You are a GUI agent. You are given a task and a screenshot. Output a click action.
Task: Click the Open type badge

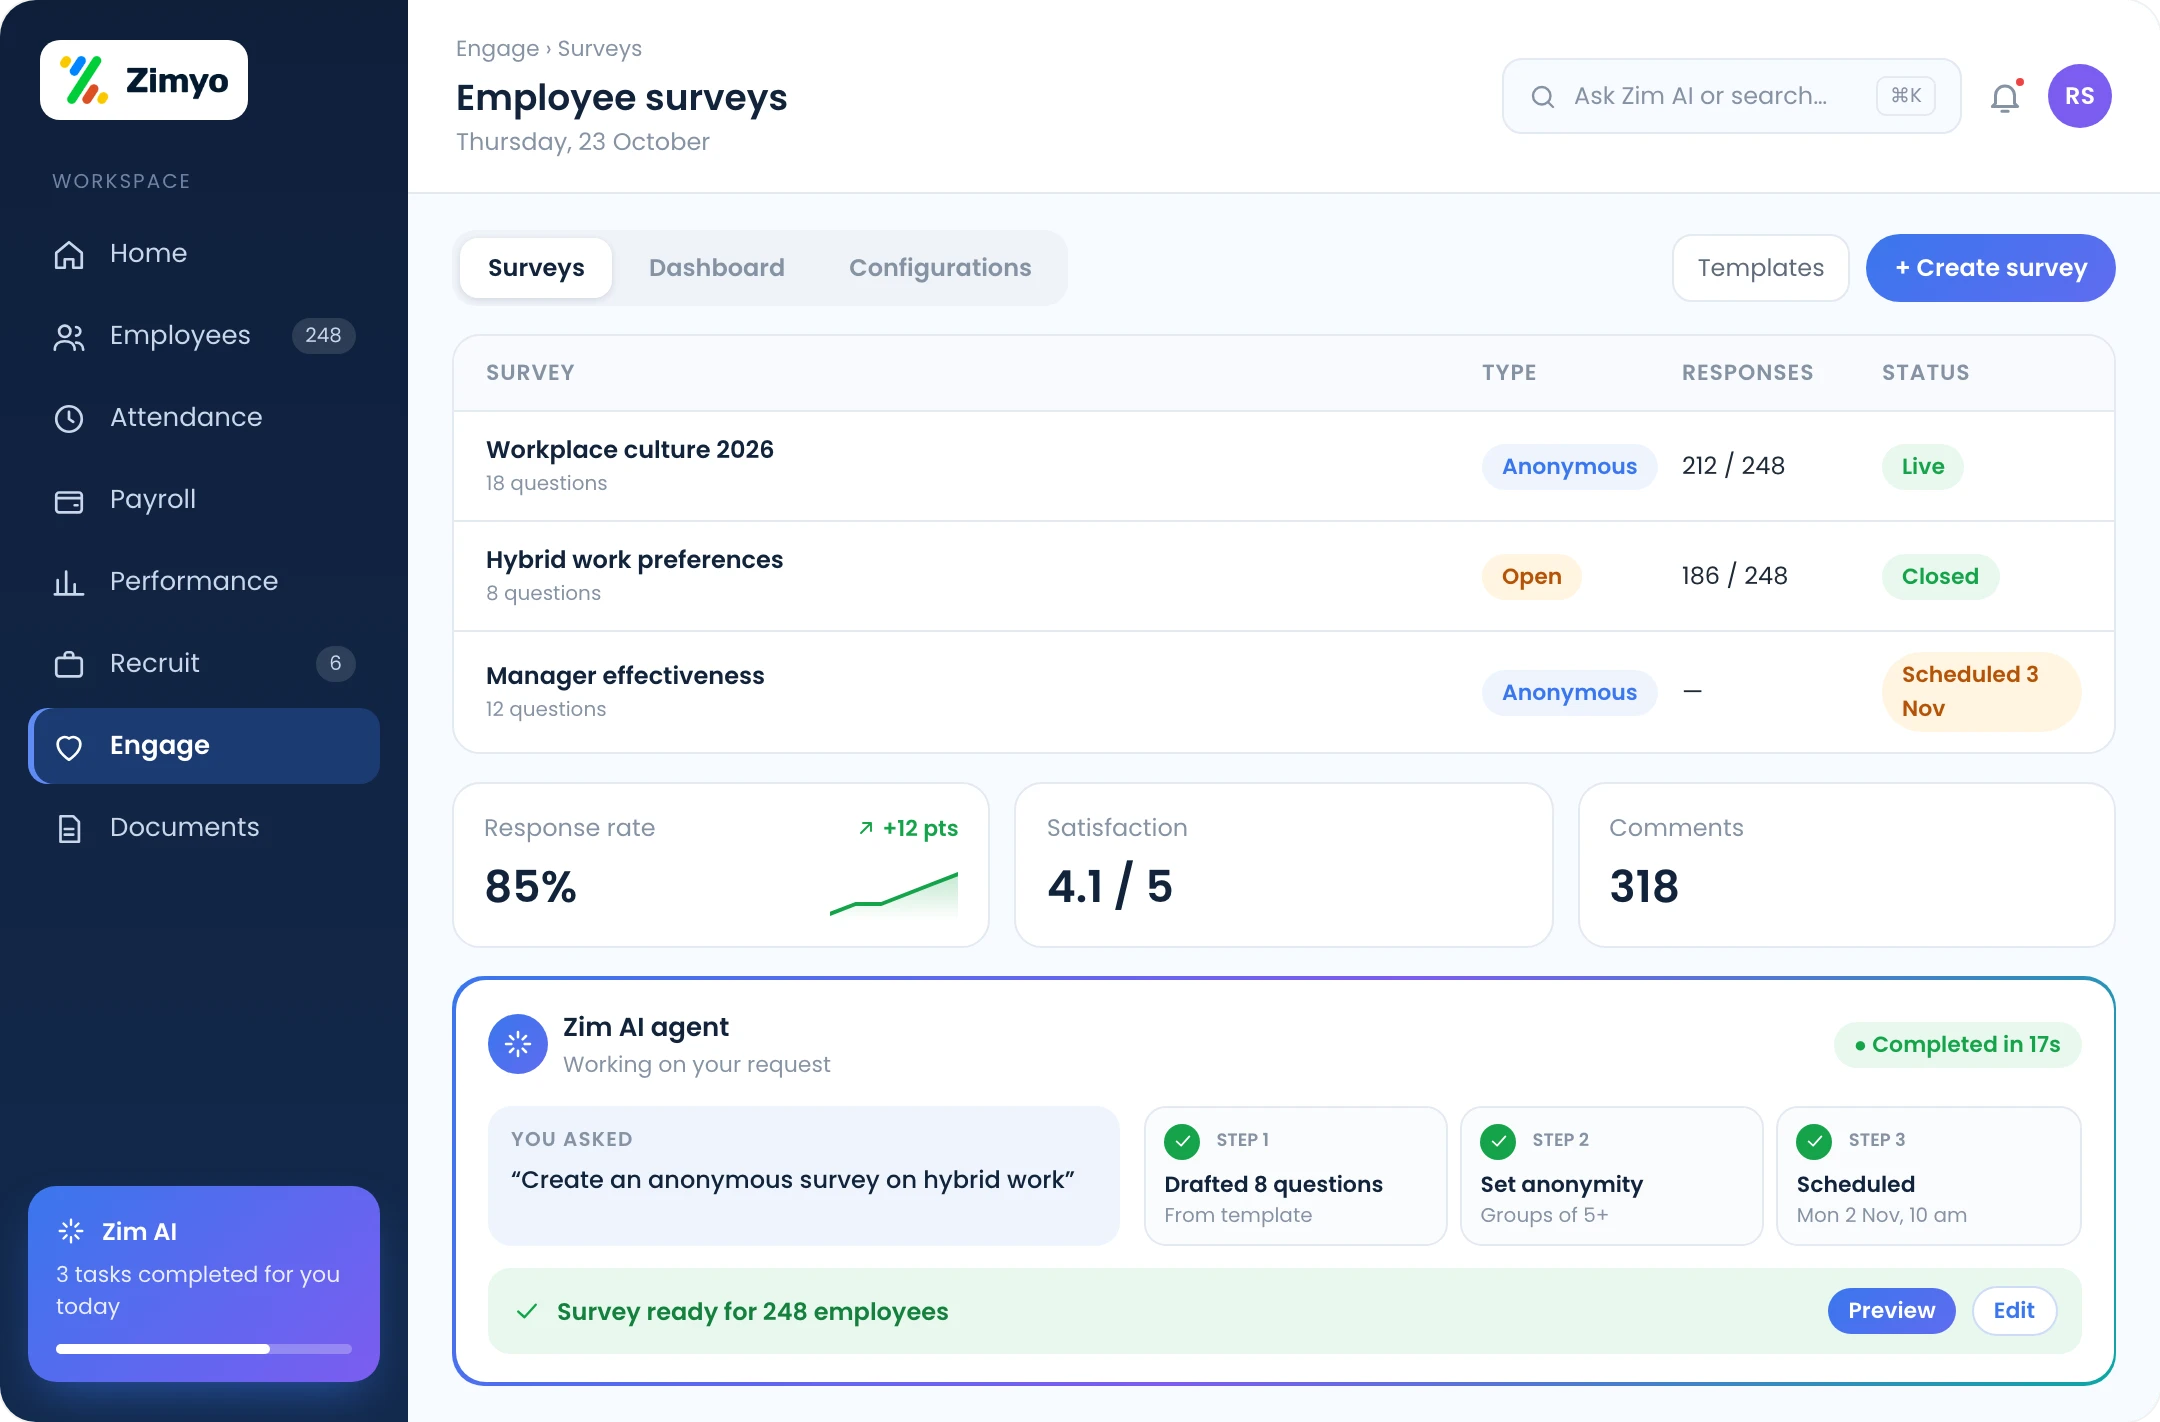[x=1531, y=577]
